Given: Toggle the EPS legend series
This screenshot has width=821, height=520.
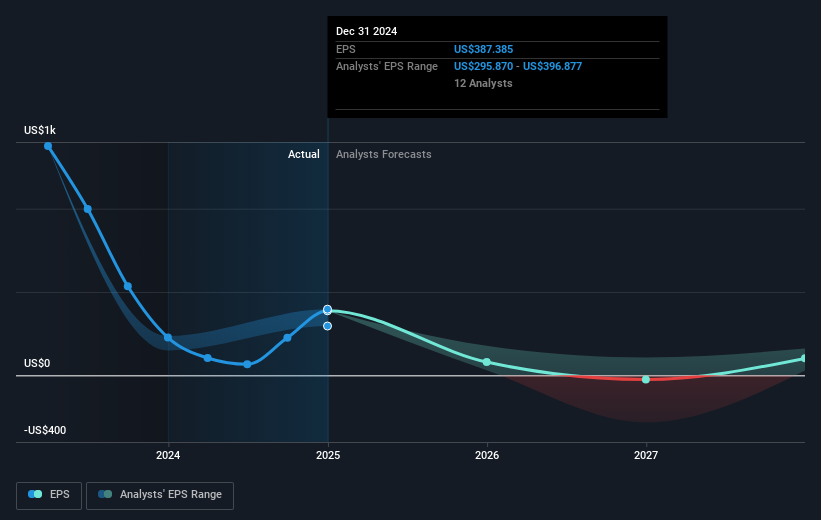Looking at the screenshot, I should click(x=49, y=495).
